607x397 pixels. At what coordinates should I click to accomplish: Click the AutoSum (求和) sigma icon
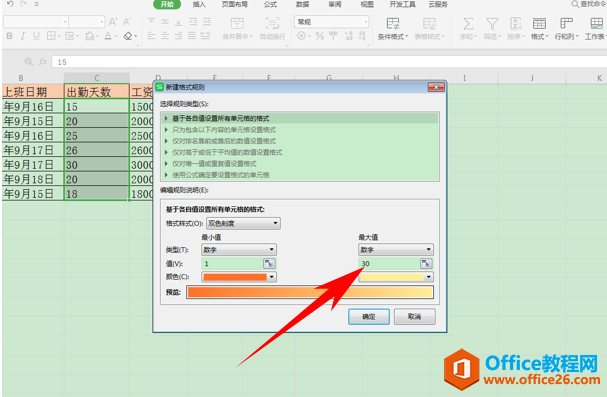pyautogui.click(x=468, y=24)
